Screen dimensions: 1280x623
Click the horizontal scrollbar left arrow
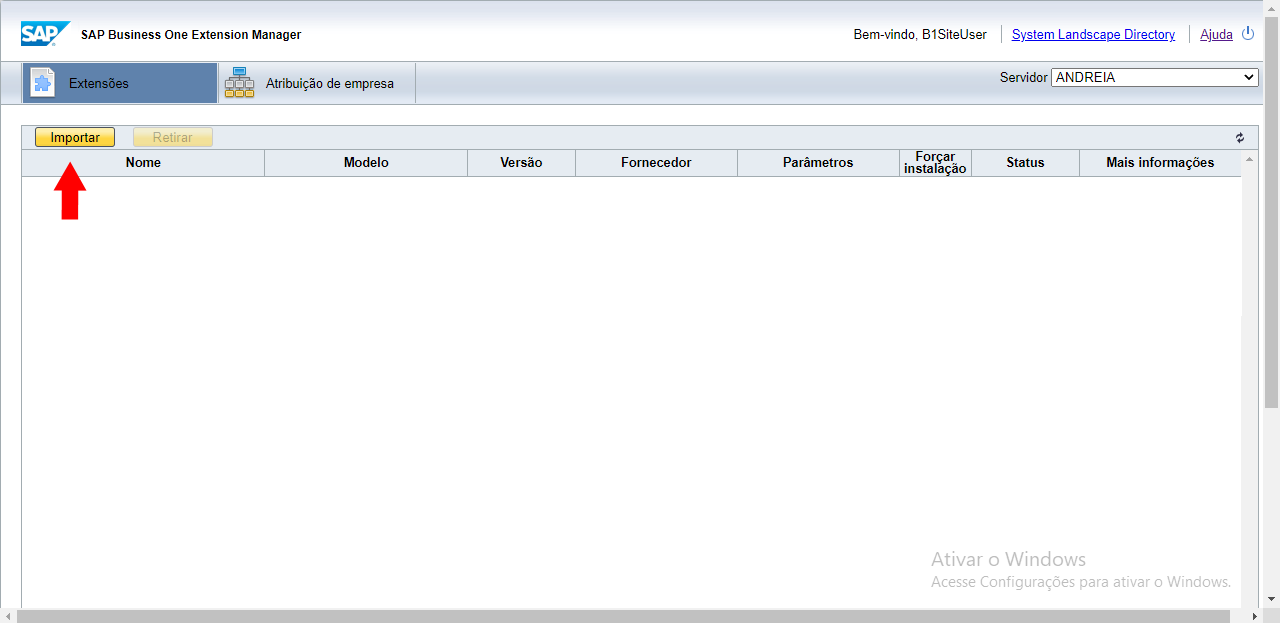pyautogui.click(x=8, y=616)
